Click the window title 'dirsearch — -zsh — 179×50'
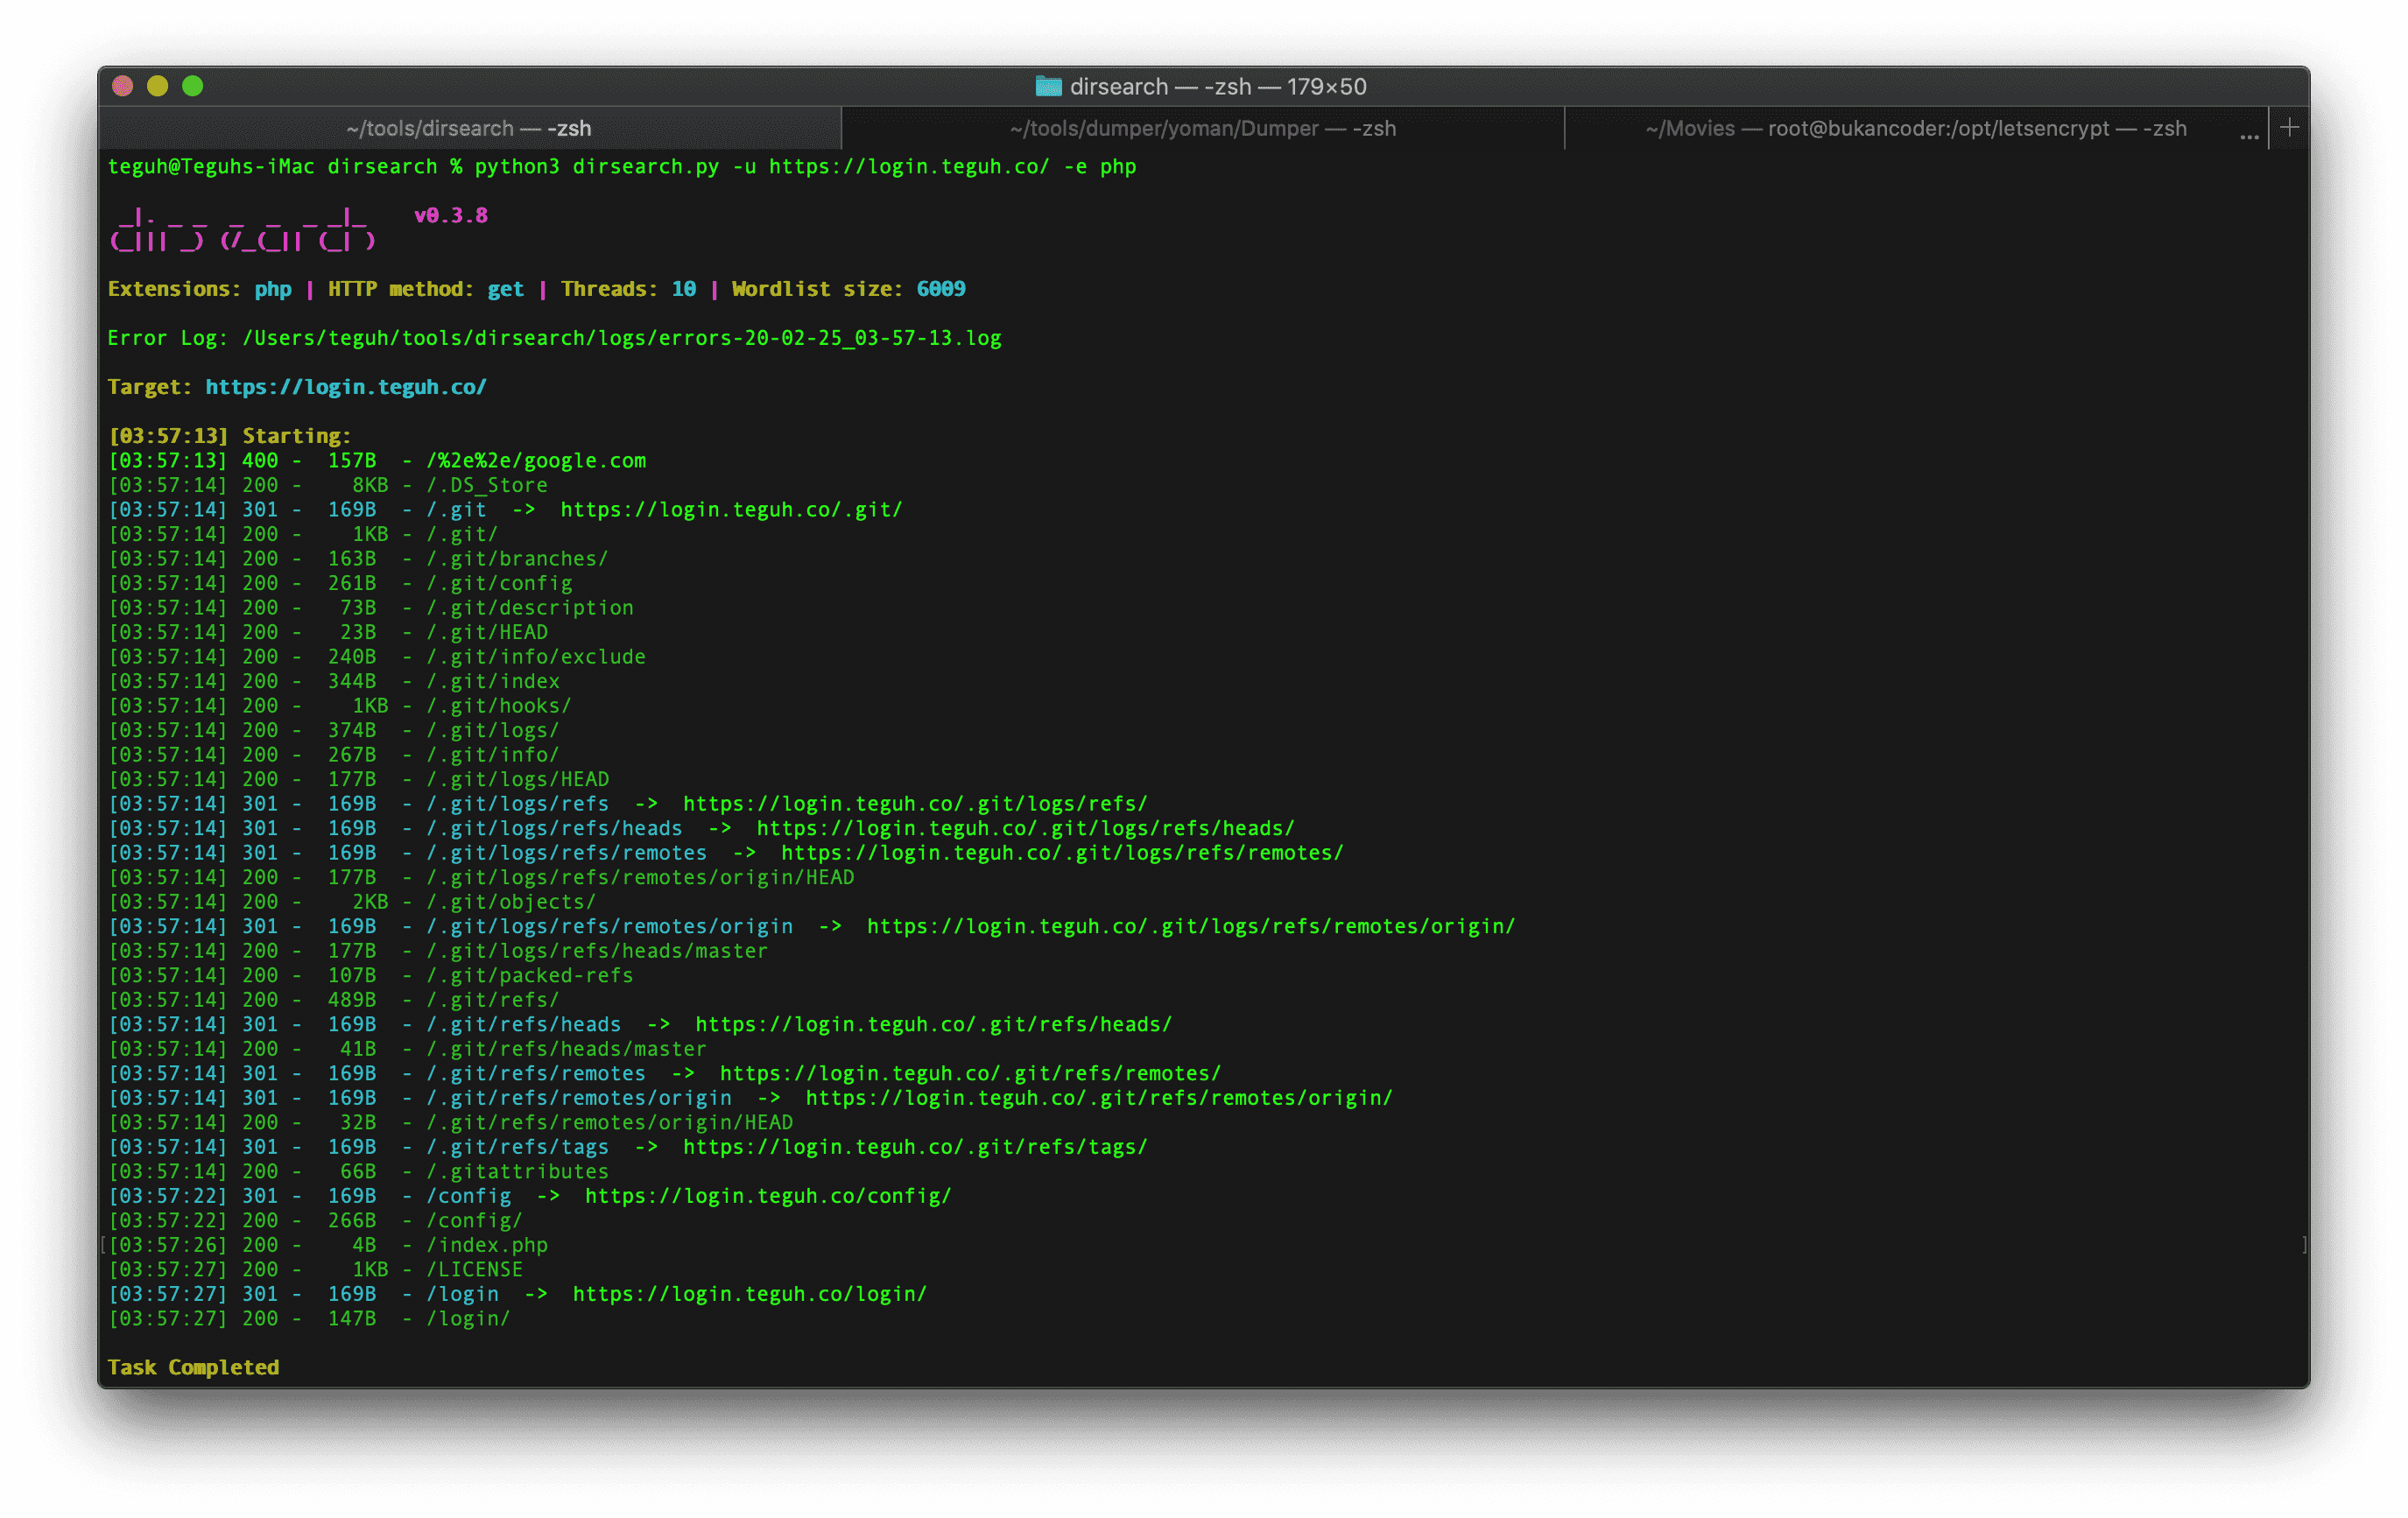The width and height of the screenshot is (2408, 1518). pos(1217,87)
